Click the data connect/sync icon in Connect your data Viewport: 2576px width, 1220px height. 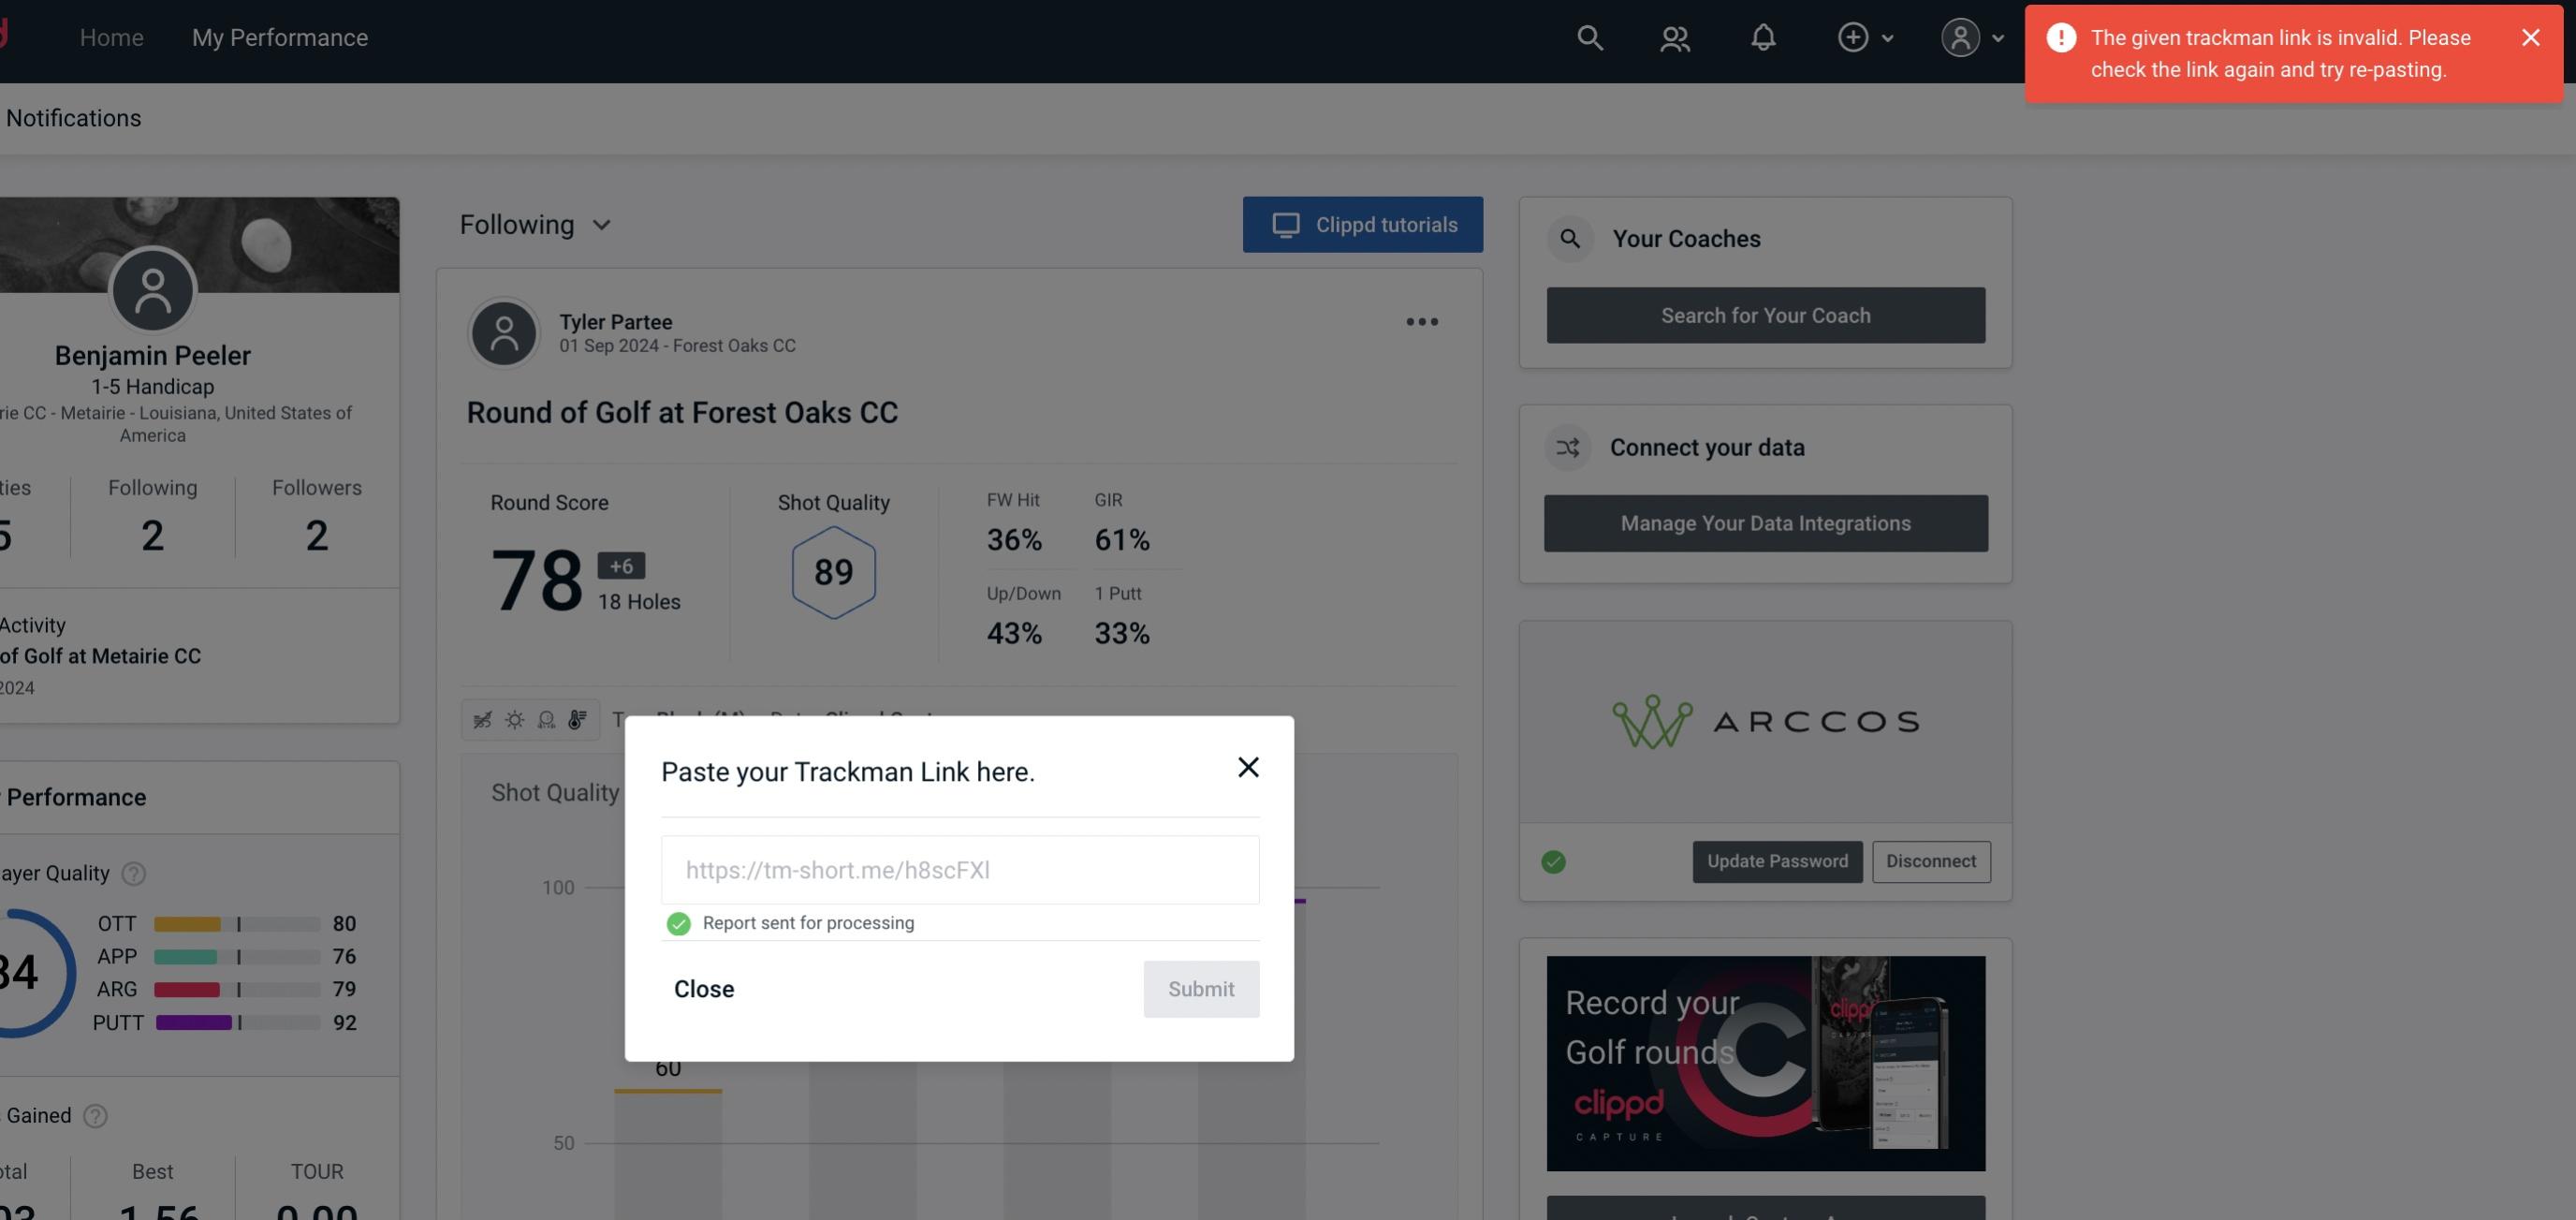[x=1567, y=446]
